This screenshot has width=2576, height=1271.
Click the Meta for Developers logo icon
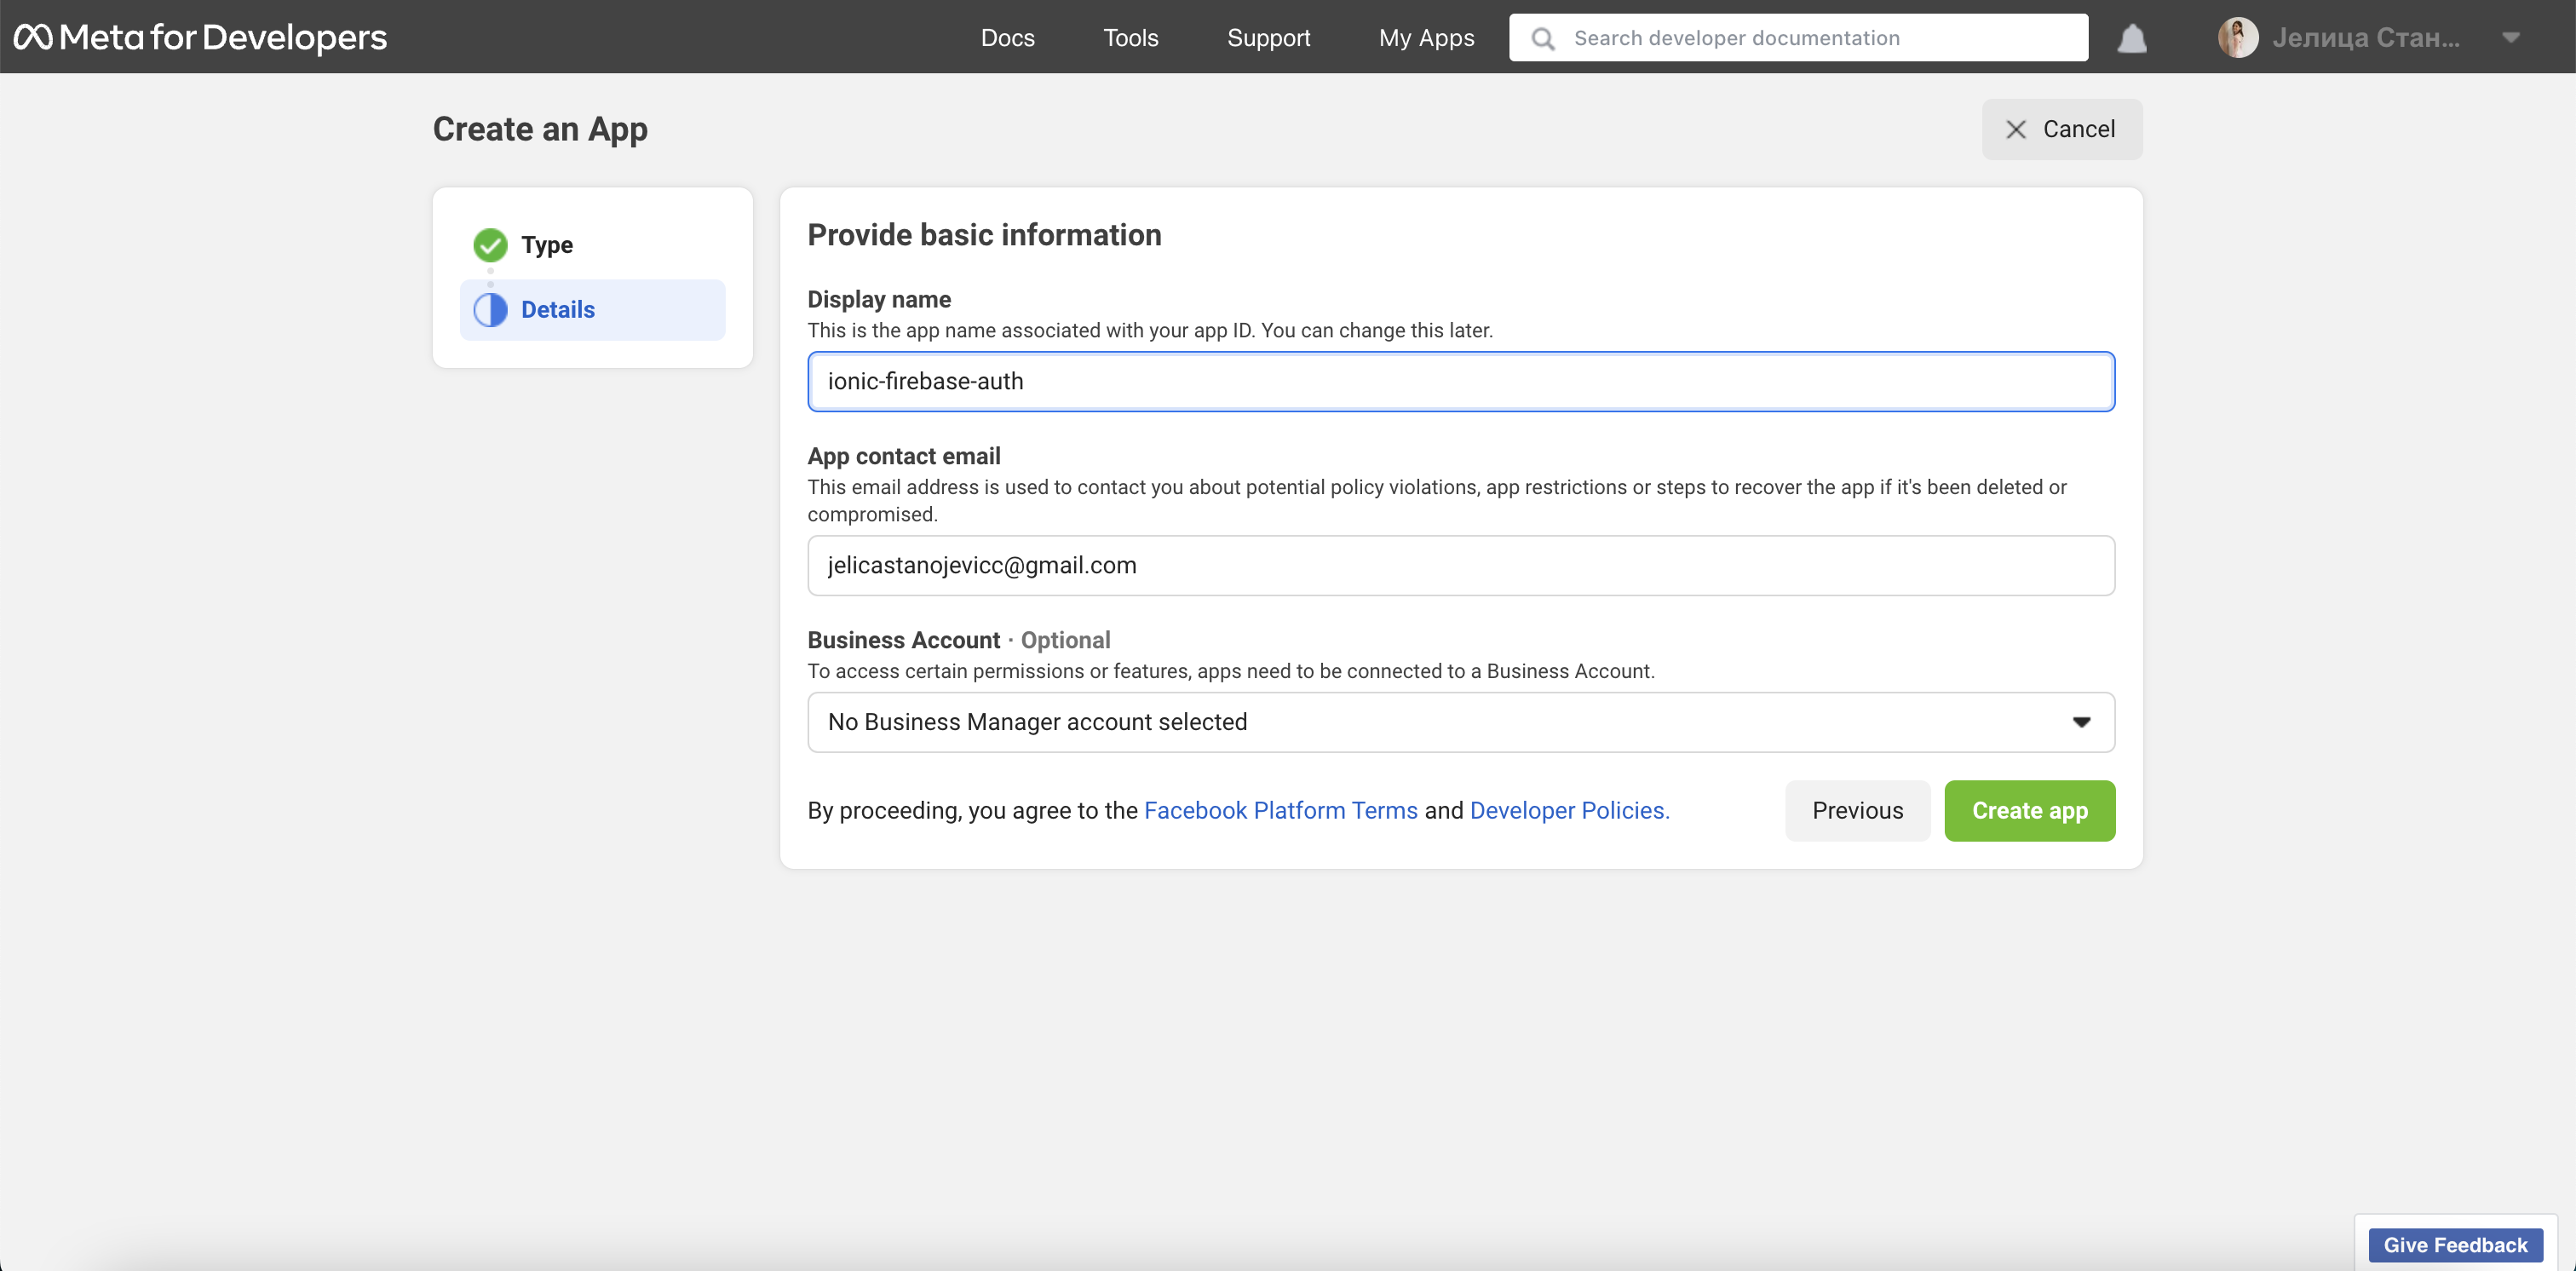(x=32, y=36)
